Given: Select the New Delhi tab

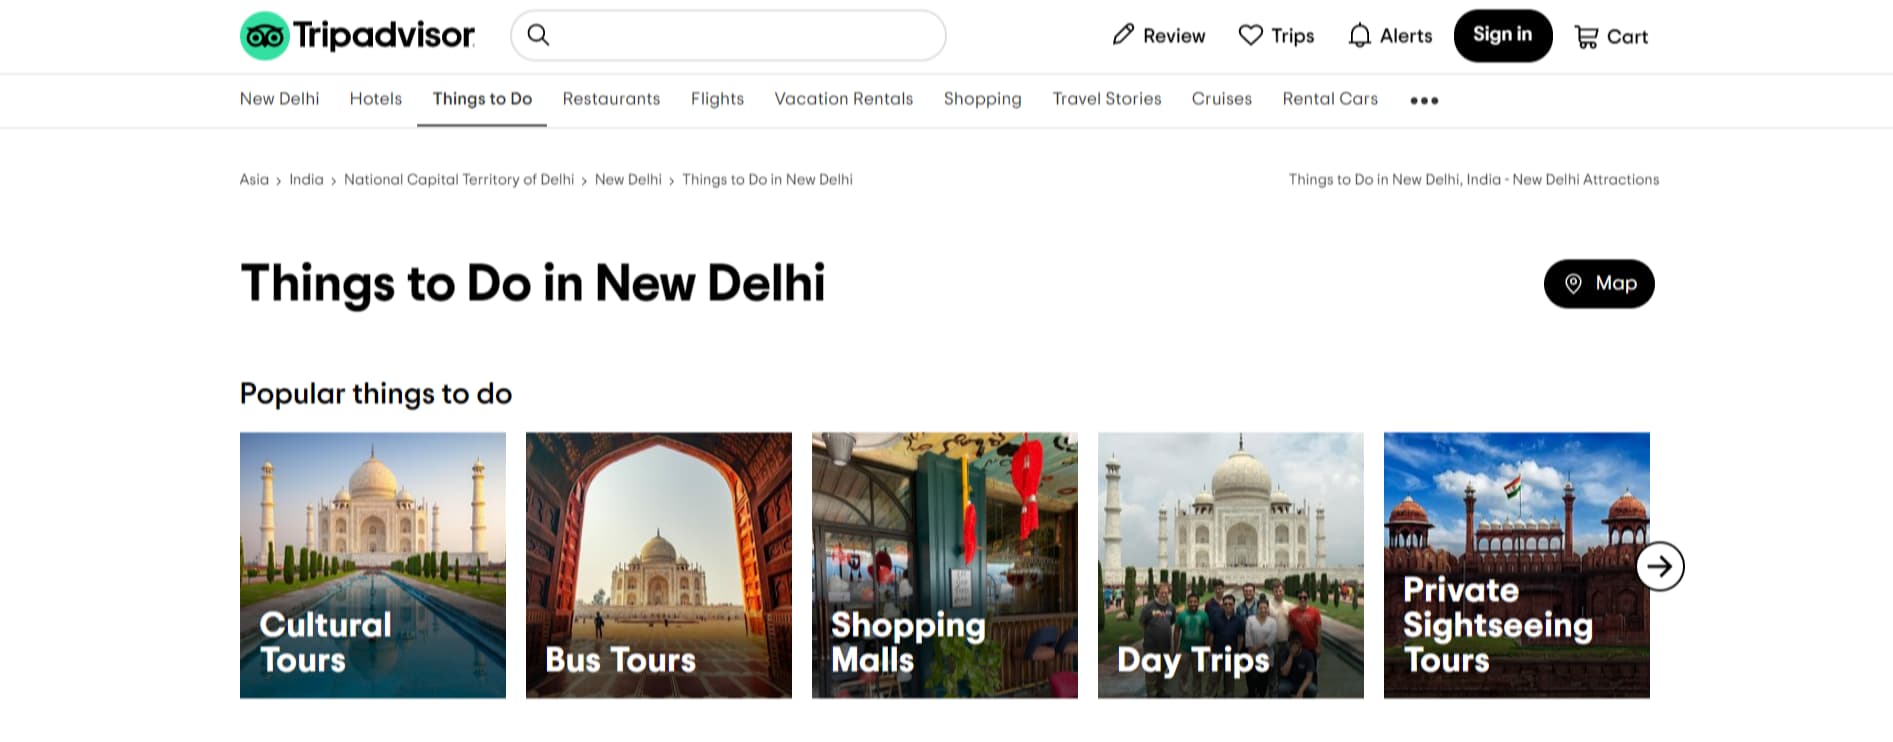Looking at the screenshot, I should [x=279, y=99].
